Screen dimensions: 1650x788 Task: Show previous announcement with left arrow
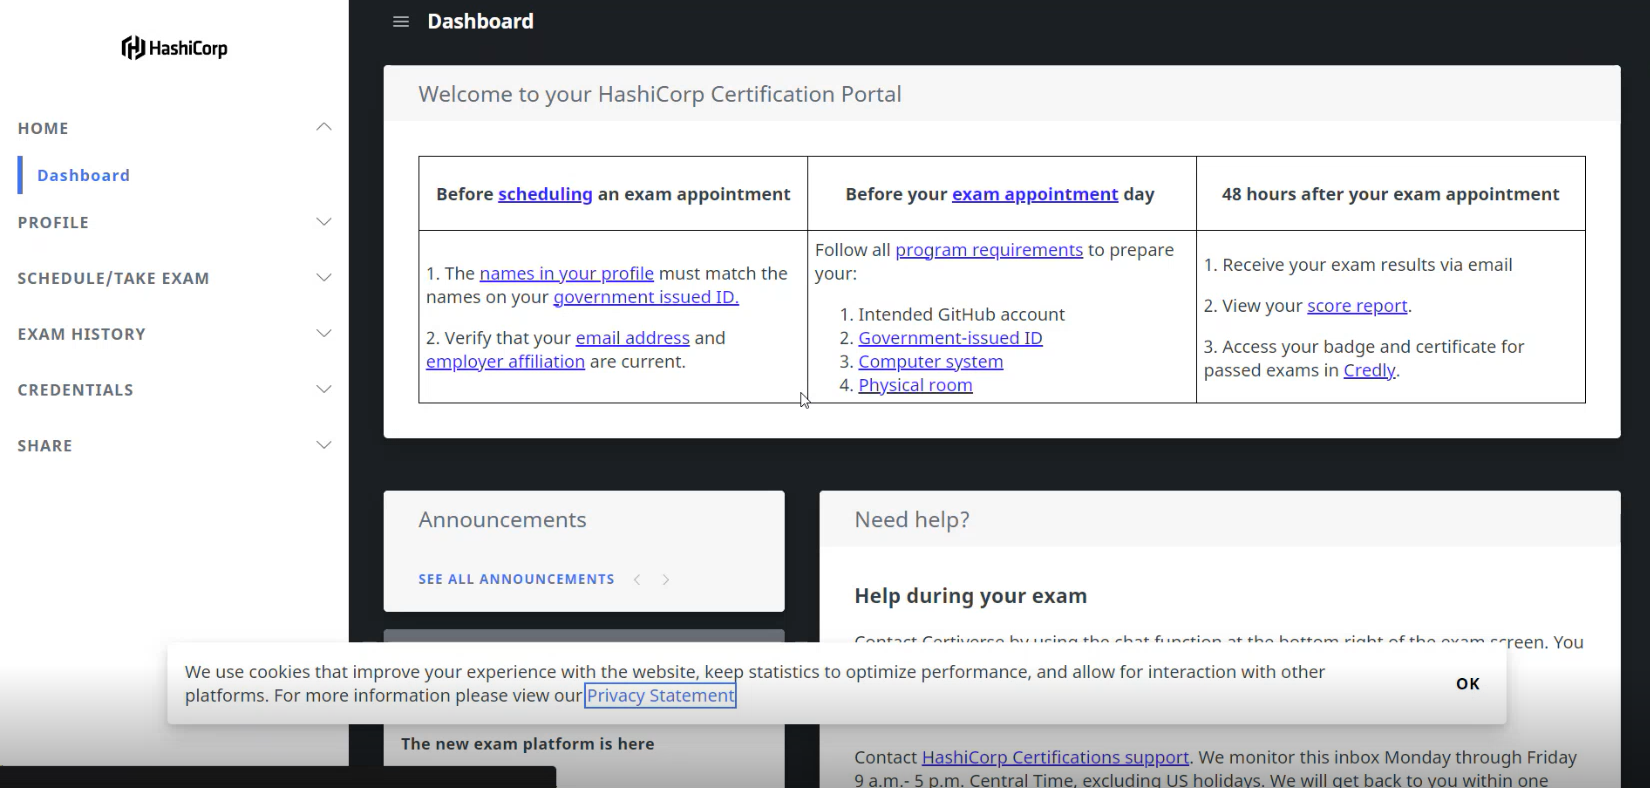pyautogui.click(x=637, y=579)
